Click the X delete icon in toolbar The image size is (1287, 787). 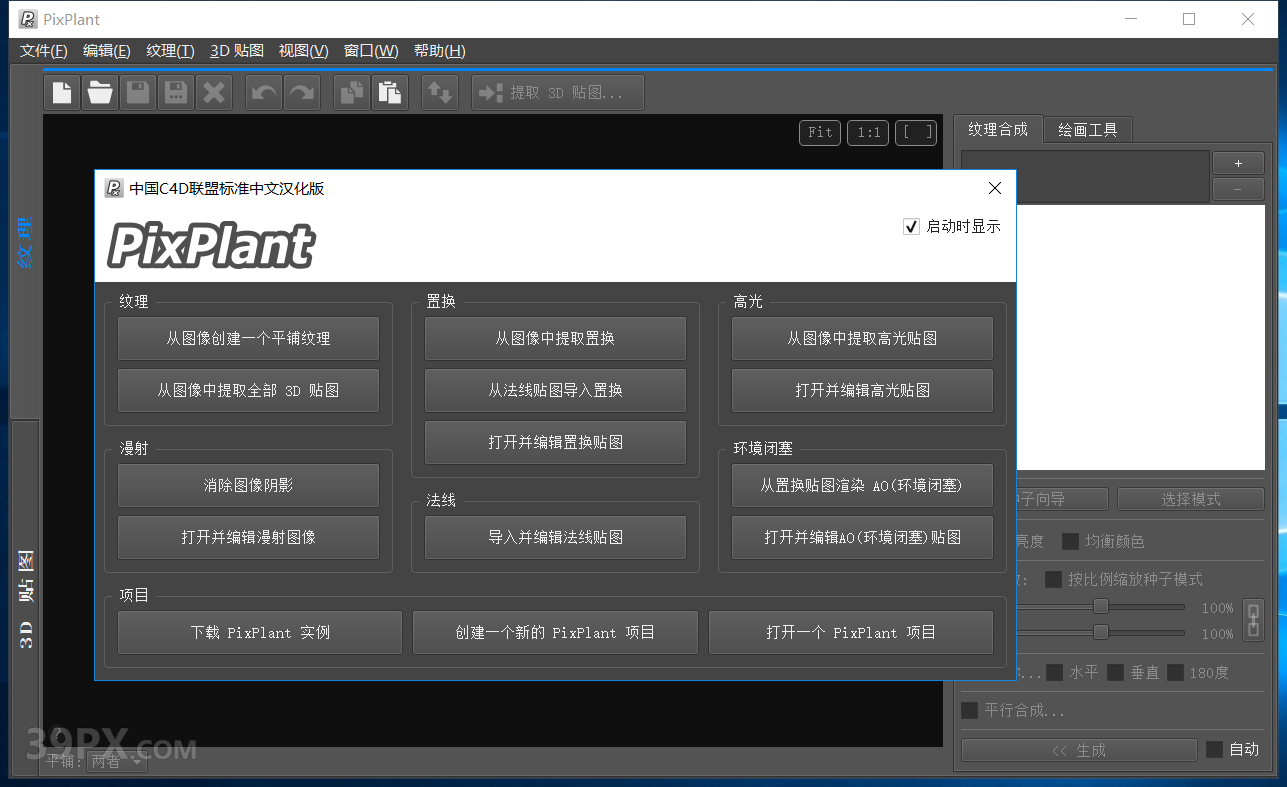[x=214, y=93]
